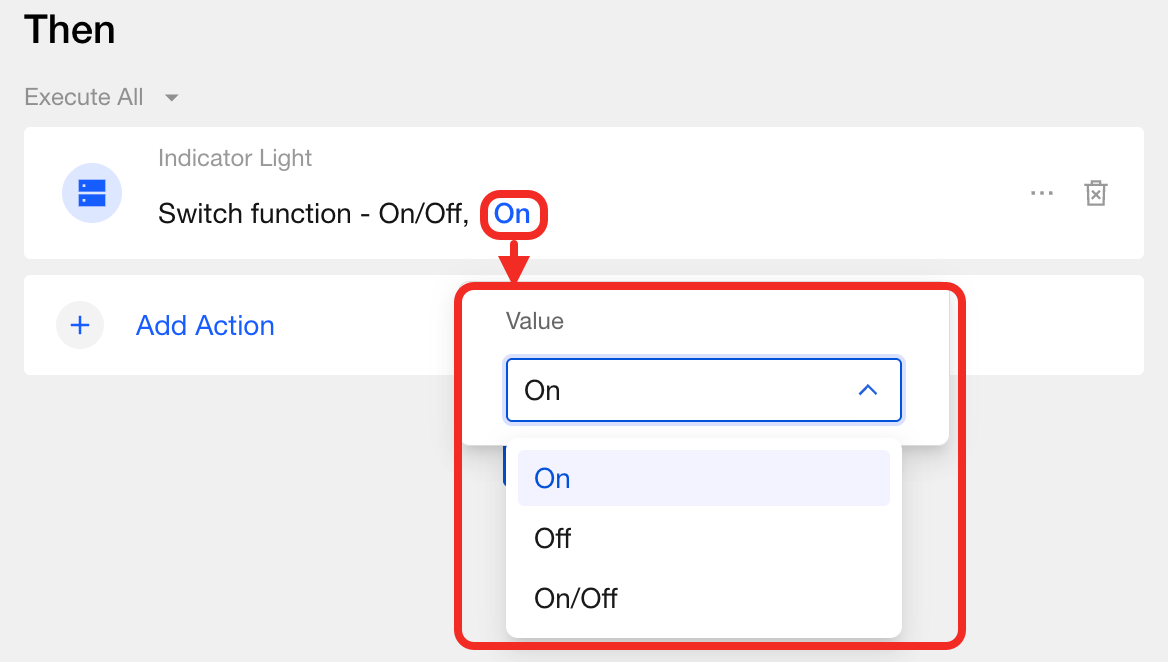The height and width of the screenshot is (662, 1168).
Task: Click the Value label in popup
Action: coord(535,321)
